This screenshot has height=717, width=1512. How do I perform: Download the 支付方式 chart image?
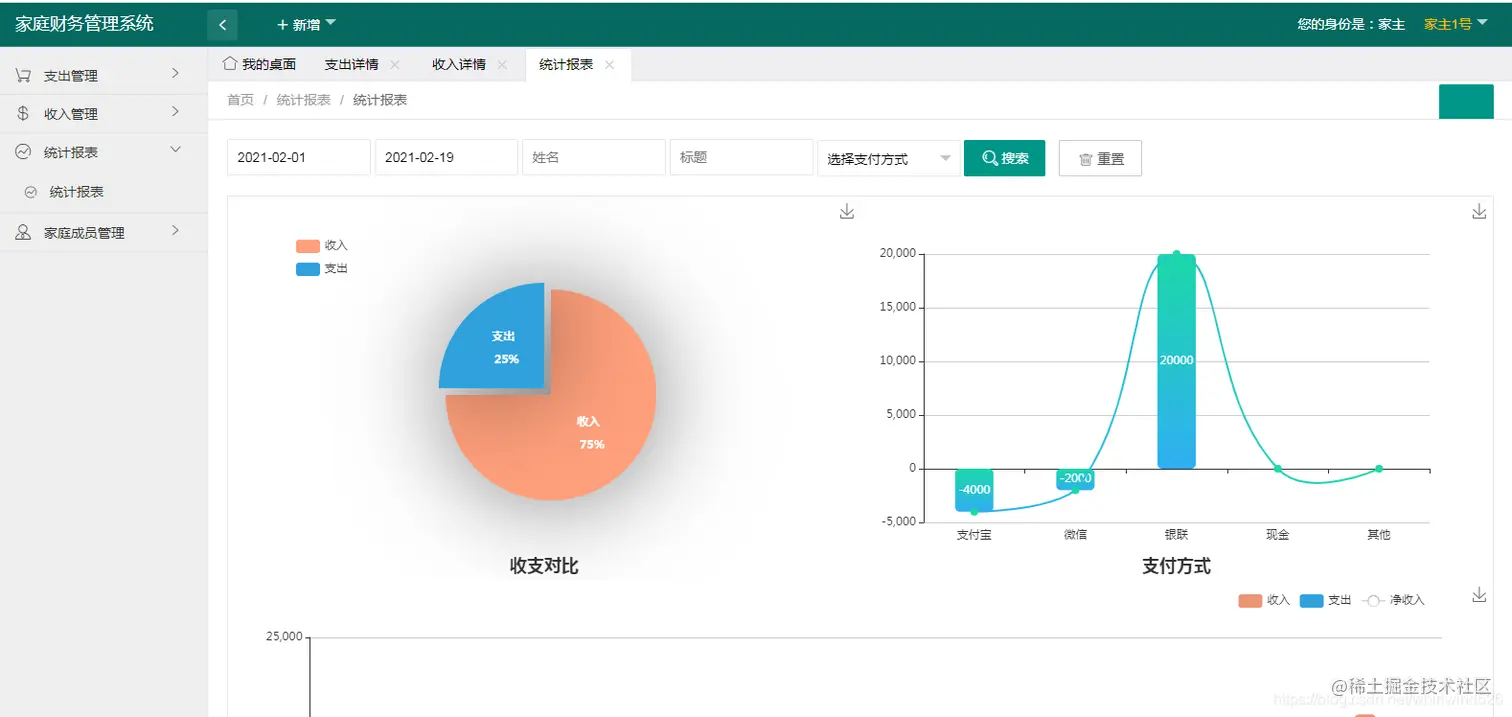tap(1480, 211)
